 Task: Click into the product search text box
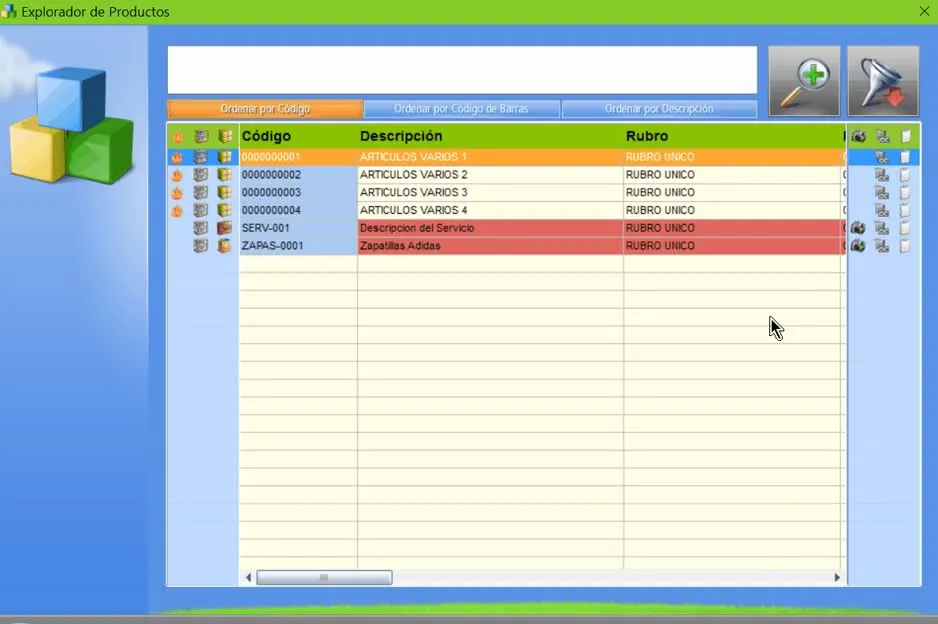tap(462, 70)
